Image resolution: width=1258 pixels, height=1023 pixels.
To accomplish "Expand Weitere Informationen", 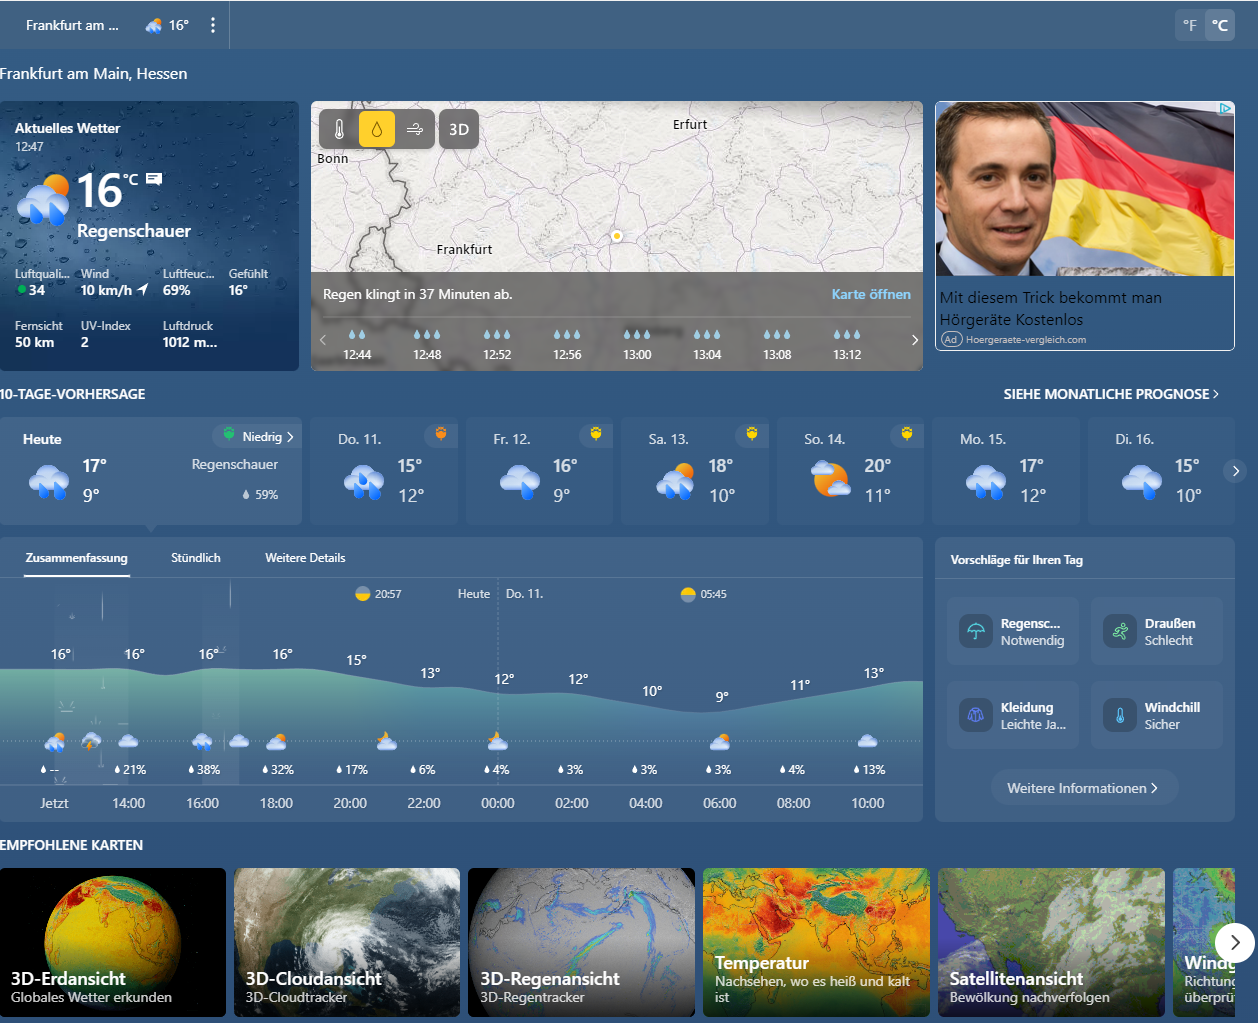I will tap(1085, 788).
